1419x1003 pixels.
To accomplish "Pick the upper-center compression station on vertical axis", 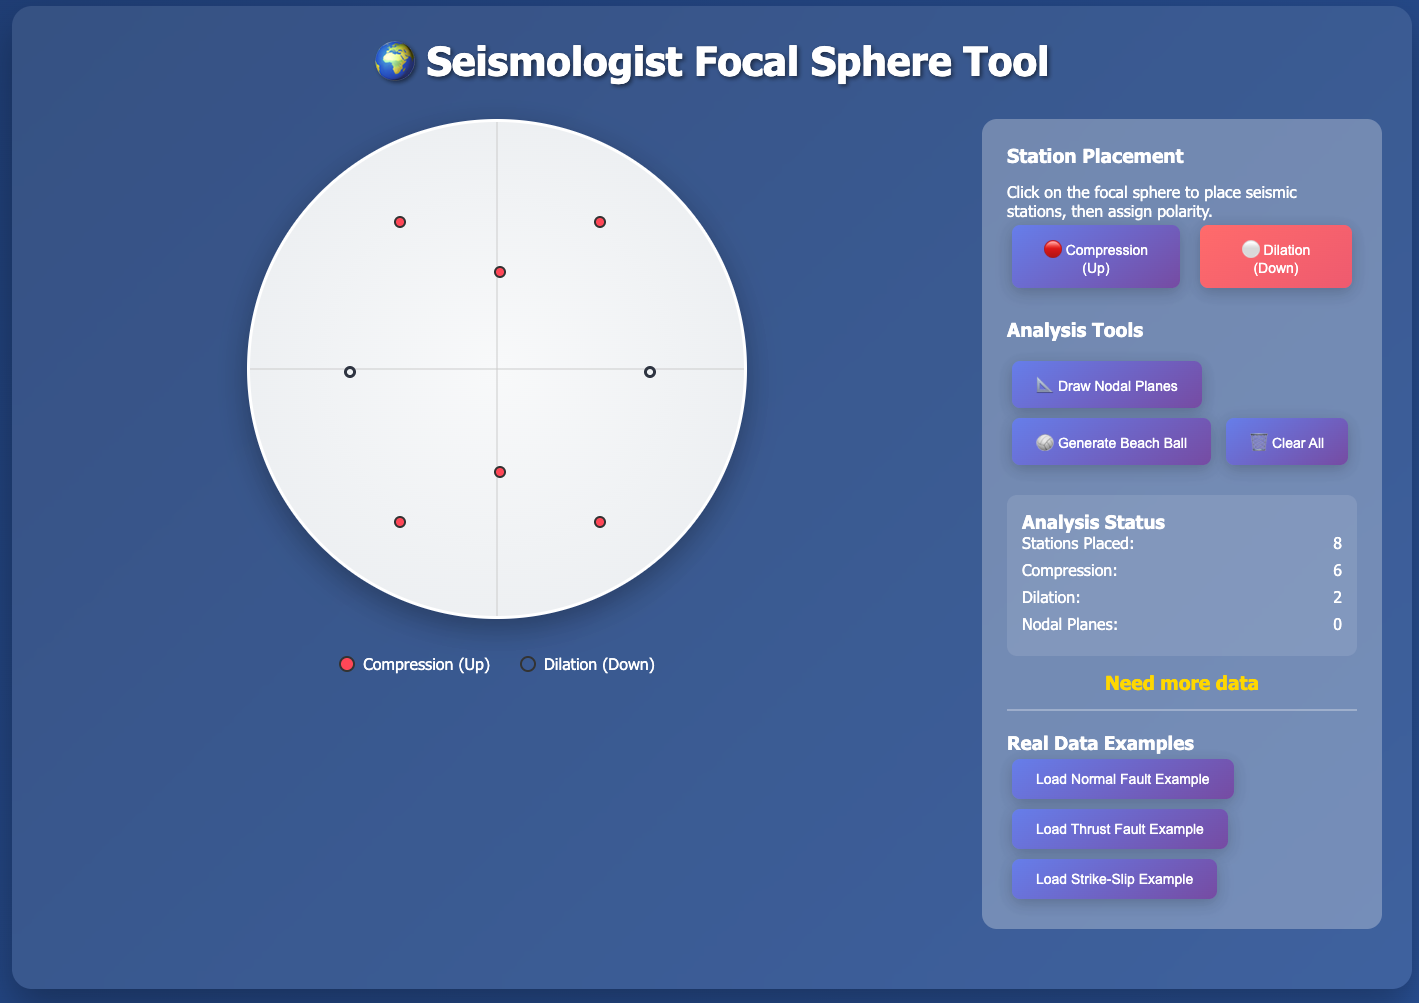I will coord(500,272).
